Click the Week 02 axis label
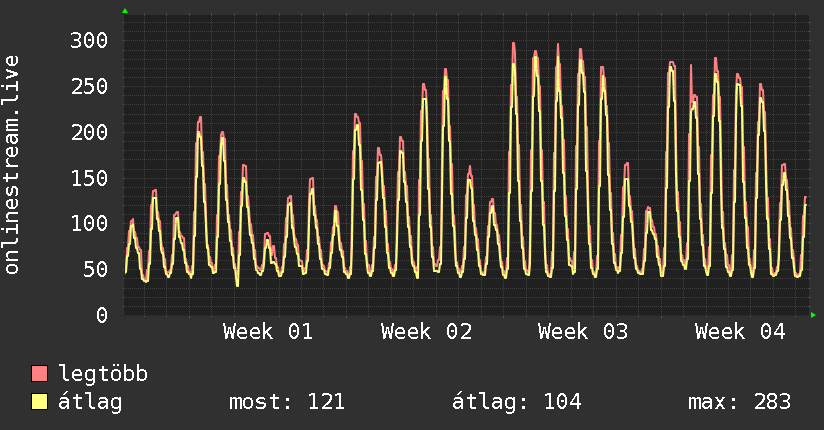This screenshot has width=824, height=430. (x=426, y=332)
